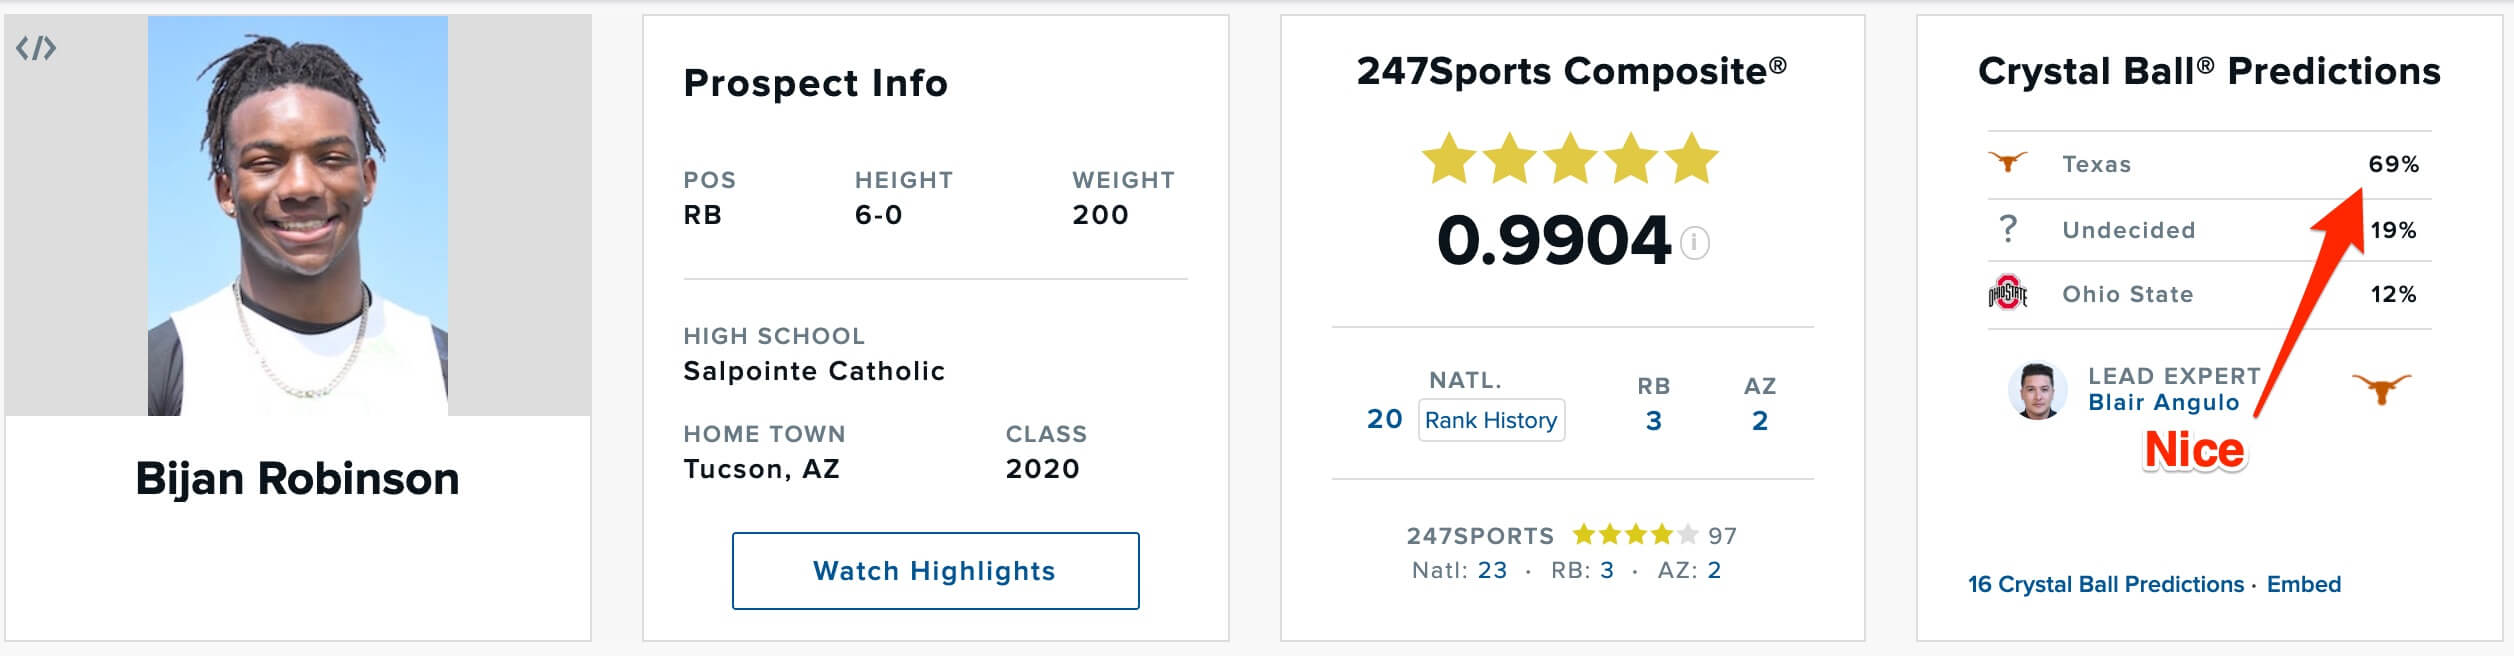Click the national composite rank 20
Screen dimensions: 2514x656
coord(1384,419)
